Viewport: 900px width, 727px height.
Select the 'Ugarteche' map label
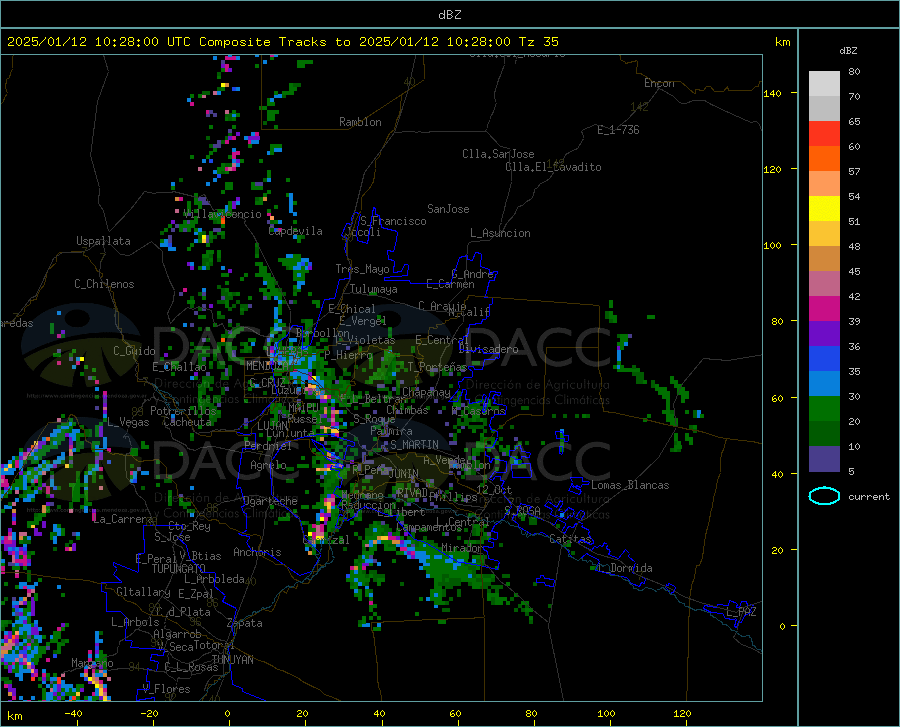pyautogui.click(x=270, y=501)
